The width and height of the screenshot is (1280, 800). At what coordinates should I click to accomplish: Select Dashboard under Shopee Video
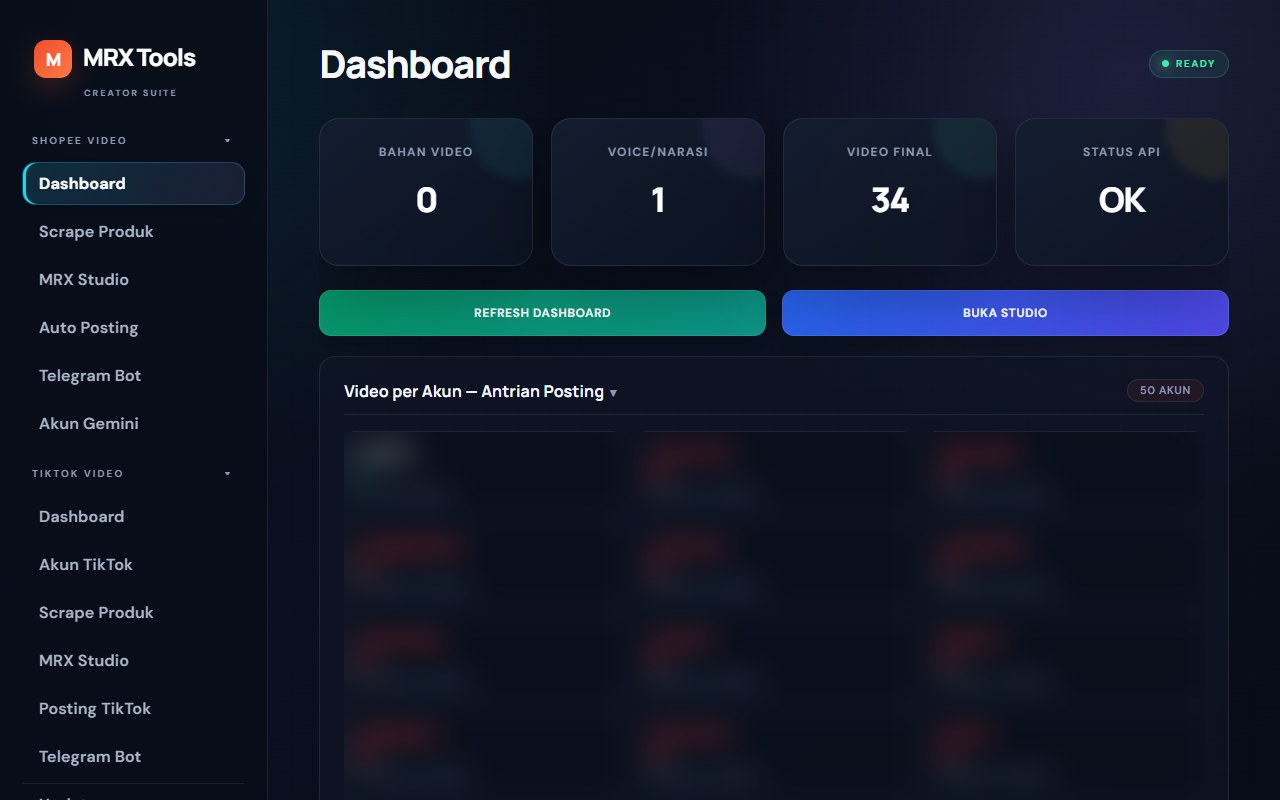click(x=134, y=183)
